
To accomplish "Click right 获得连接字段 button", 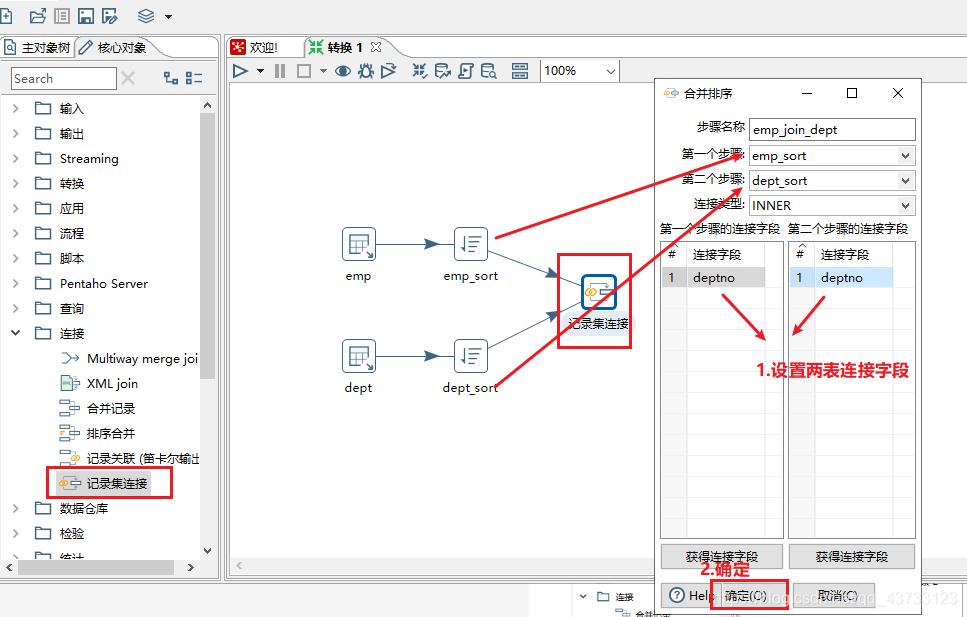I will pyautogui.click(x=852, y=557).
